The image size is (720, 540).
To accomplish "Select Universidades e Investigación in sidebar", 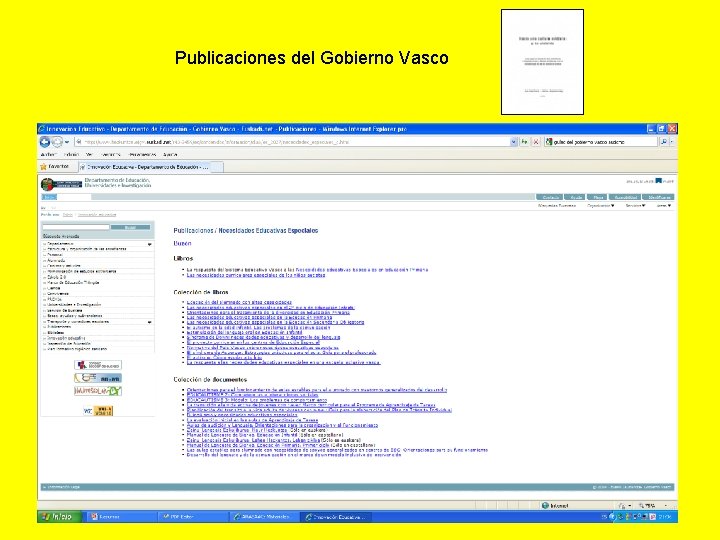I will pos(74,304).
